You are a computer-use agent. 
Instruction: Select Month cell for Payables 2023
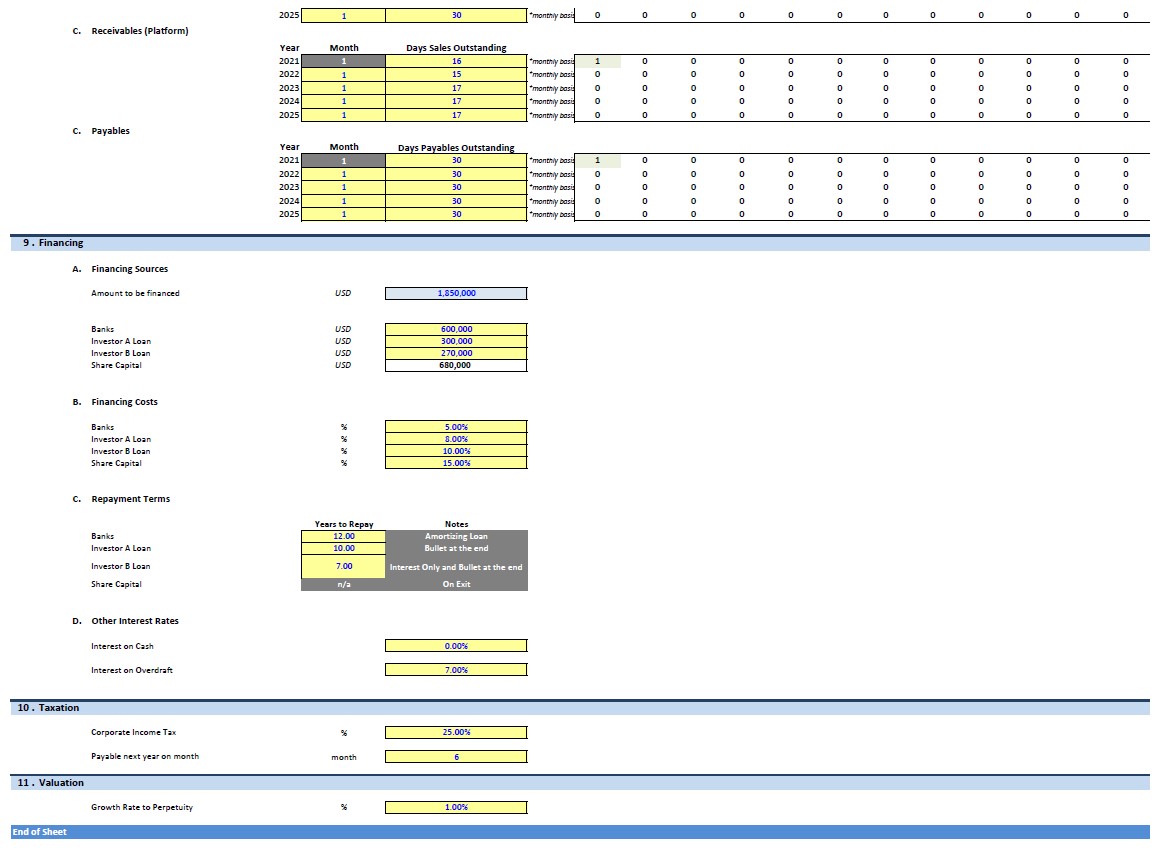[343, 188]
